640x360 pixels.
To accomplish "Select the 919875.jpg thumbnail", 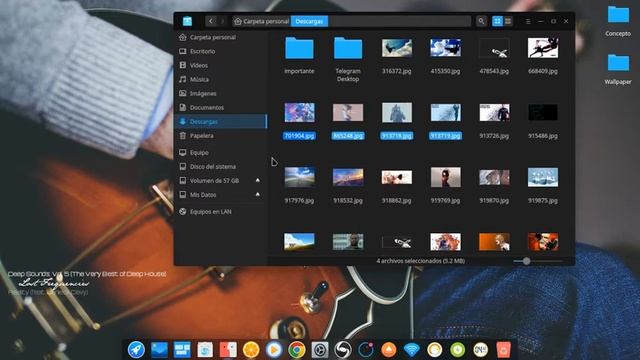I will [543, 177].
